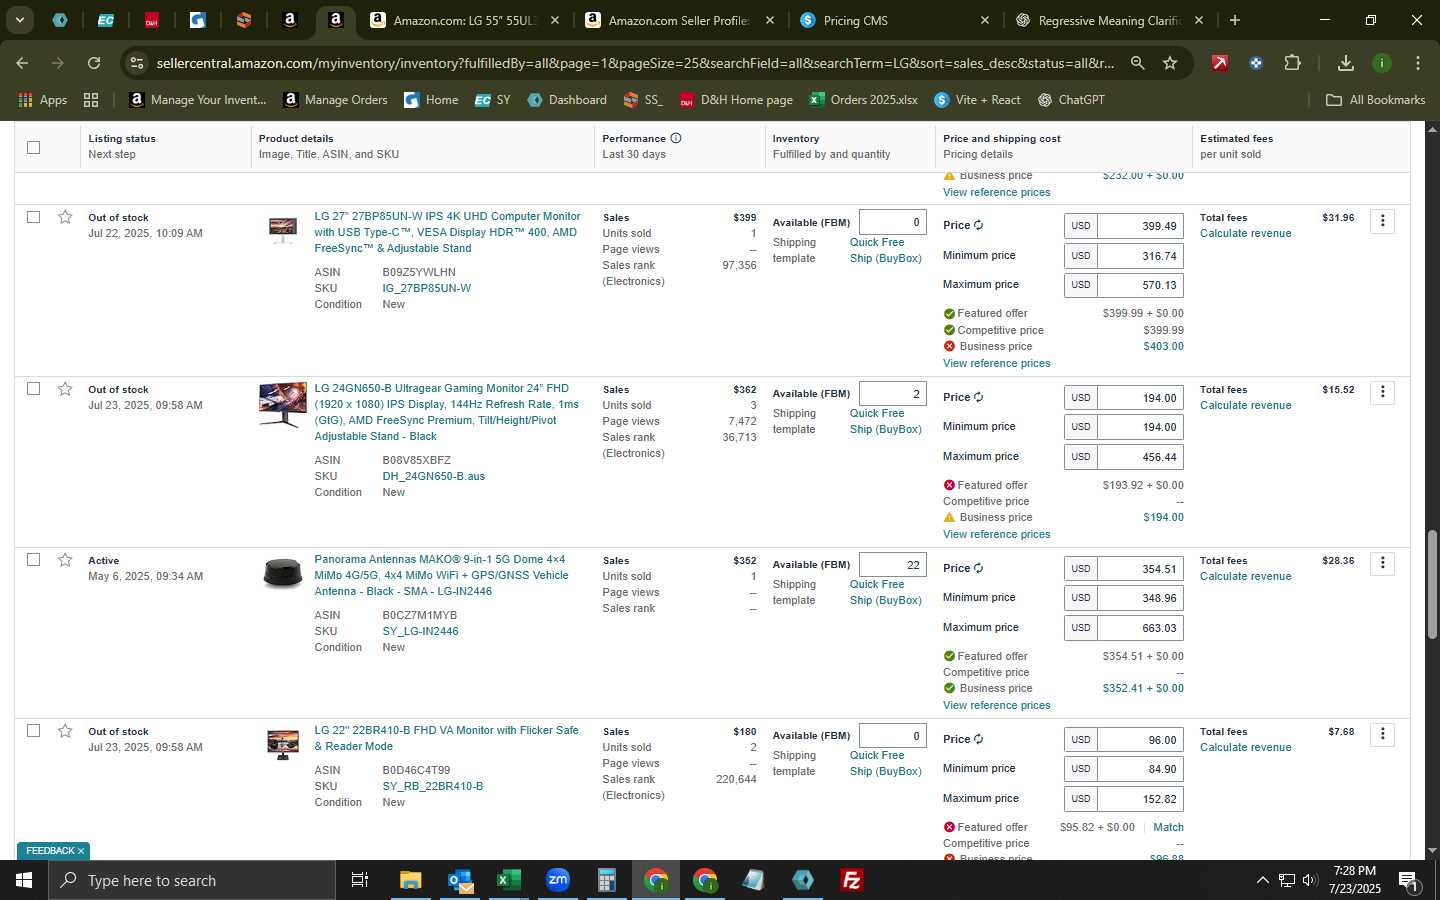The width and height of the screenshot is (1440, 900).
Task: Open the Chrome three-dot menu
Action: (x=1418, y=63)
